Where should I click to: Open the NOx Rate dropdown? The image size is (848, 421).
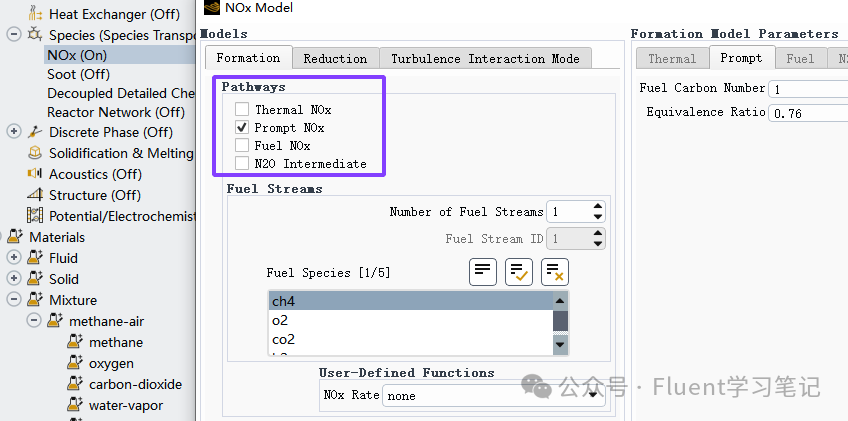pyautogui.click(x=493, y=396)
